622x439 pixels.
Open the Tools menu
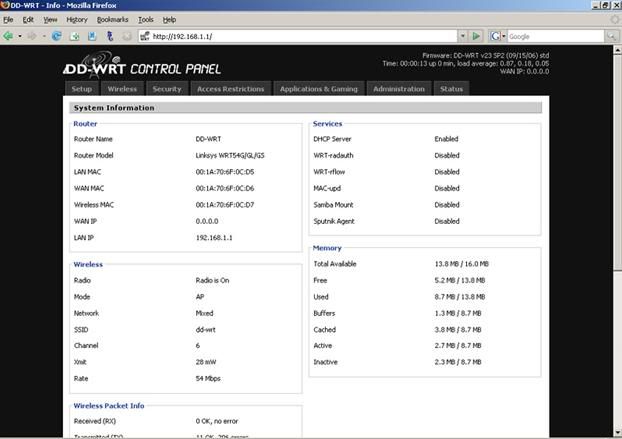click(146, 19)
